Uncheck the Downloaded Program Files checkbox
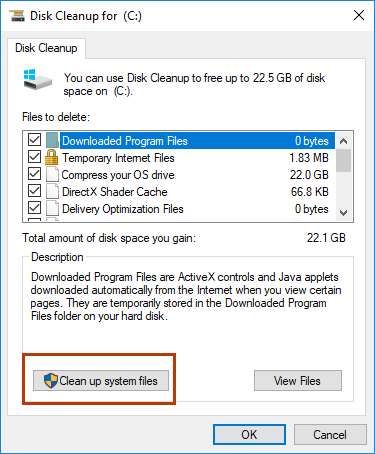 point(34,140)
